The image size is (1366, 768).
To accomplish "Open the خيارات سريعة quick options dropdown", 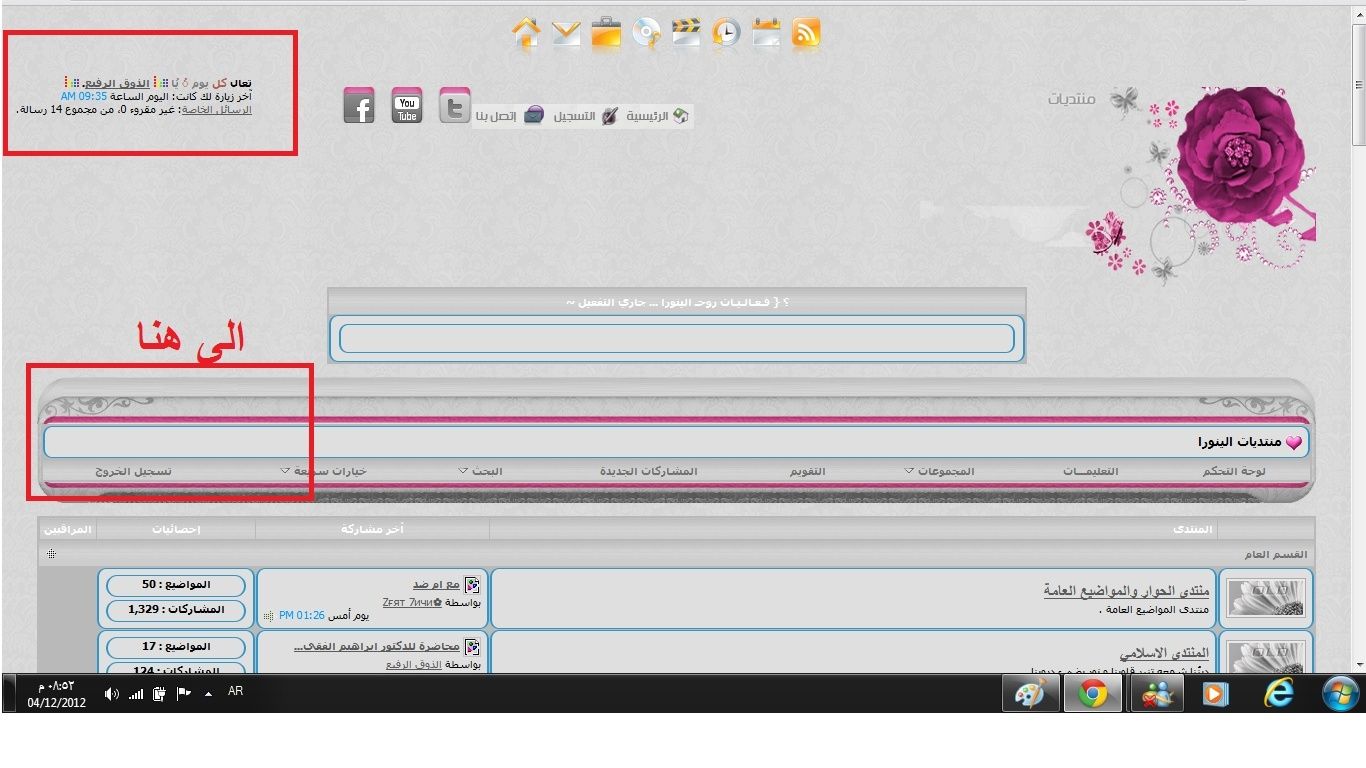I will point(324,471).
